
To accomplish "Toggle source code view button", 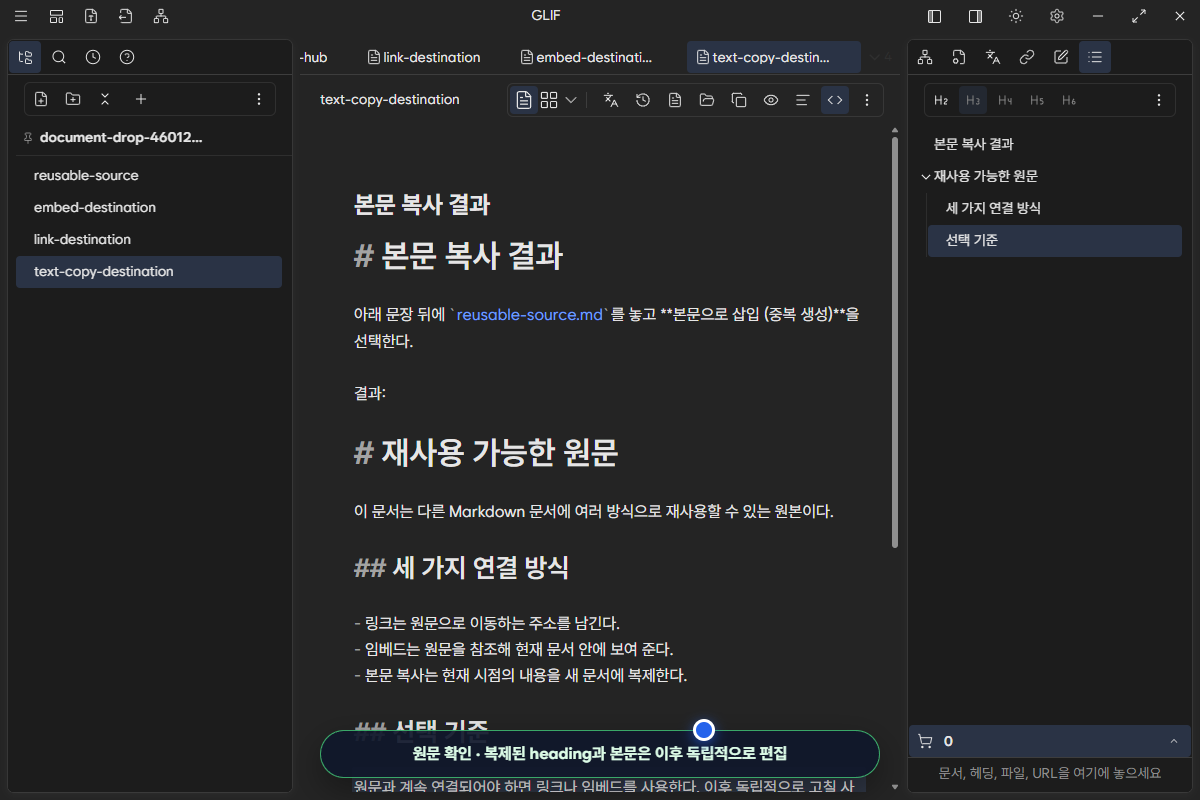I will point(835,100).
